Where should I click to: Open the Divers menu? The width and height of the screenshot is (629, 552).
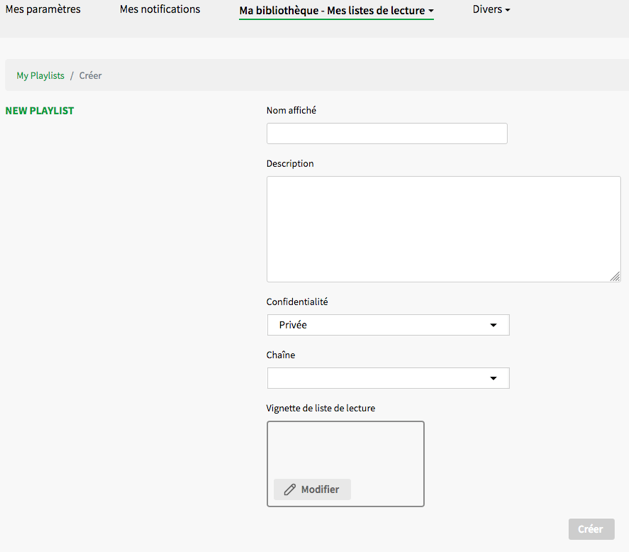[x=490, y=10]
